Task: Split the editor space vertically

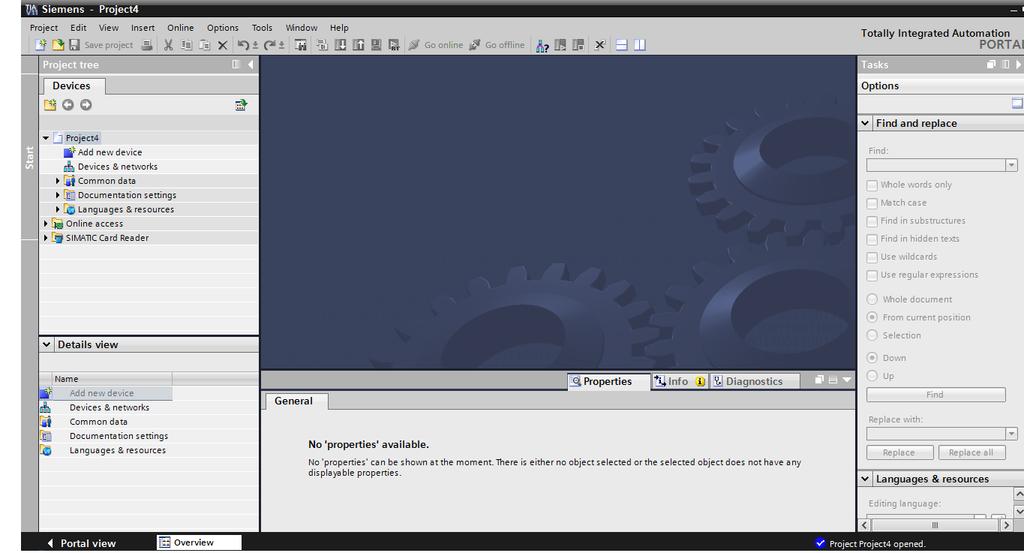Action: (x=640, y=45)
